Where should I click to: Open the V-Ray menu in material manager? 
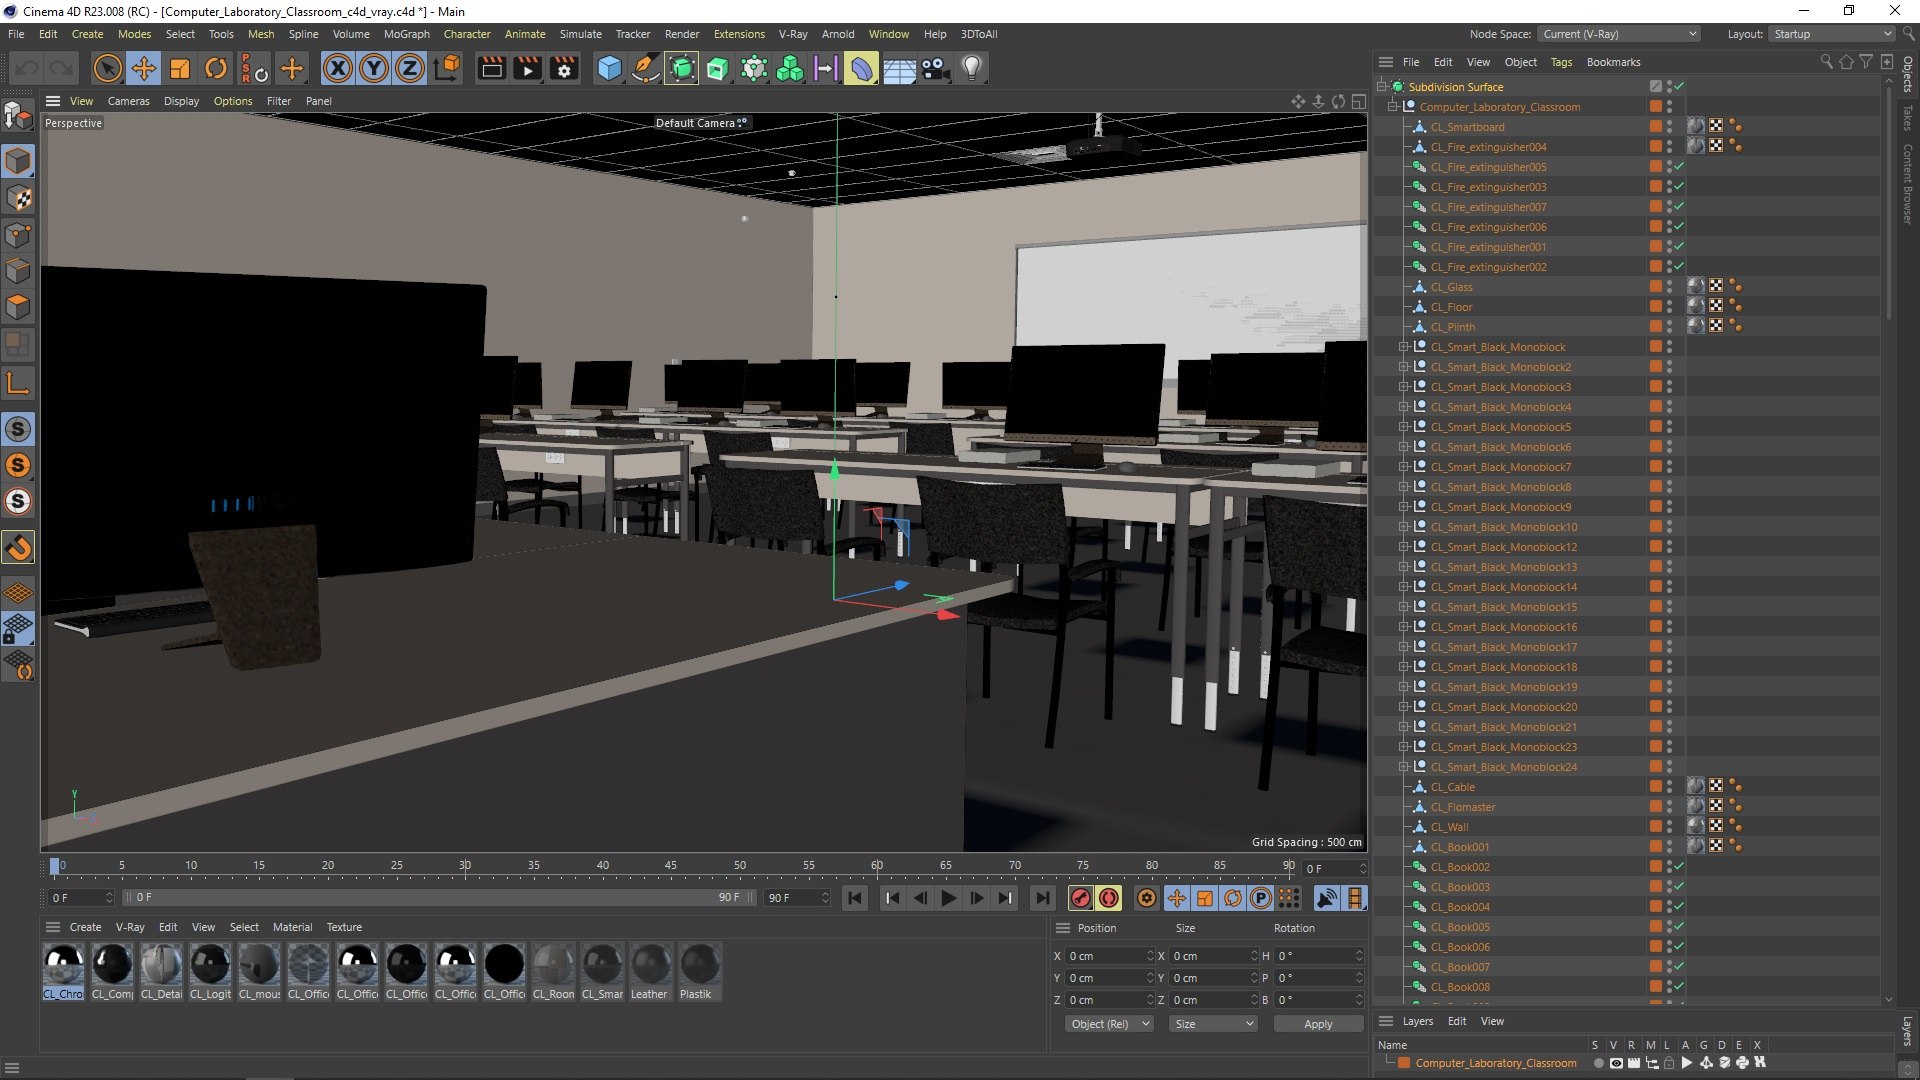pos(130,927)
